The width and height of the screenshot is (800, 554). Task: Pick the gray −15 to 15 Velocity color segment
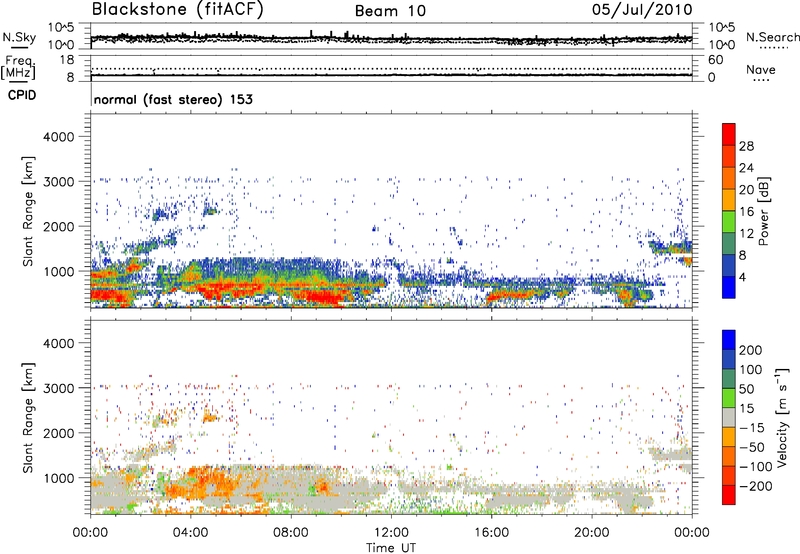(x=729, y=417)
